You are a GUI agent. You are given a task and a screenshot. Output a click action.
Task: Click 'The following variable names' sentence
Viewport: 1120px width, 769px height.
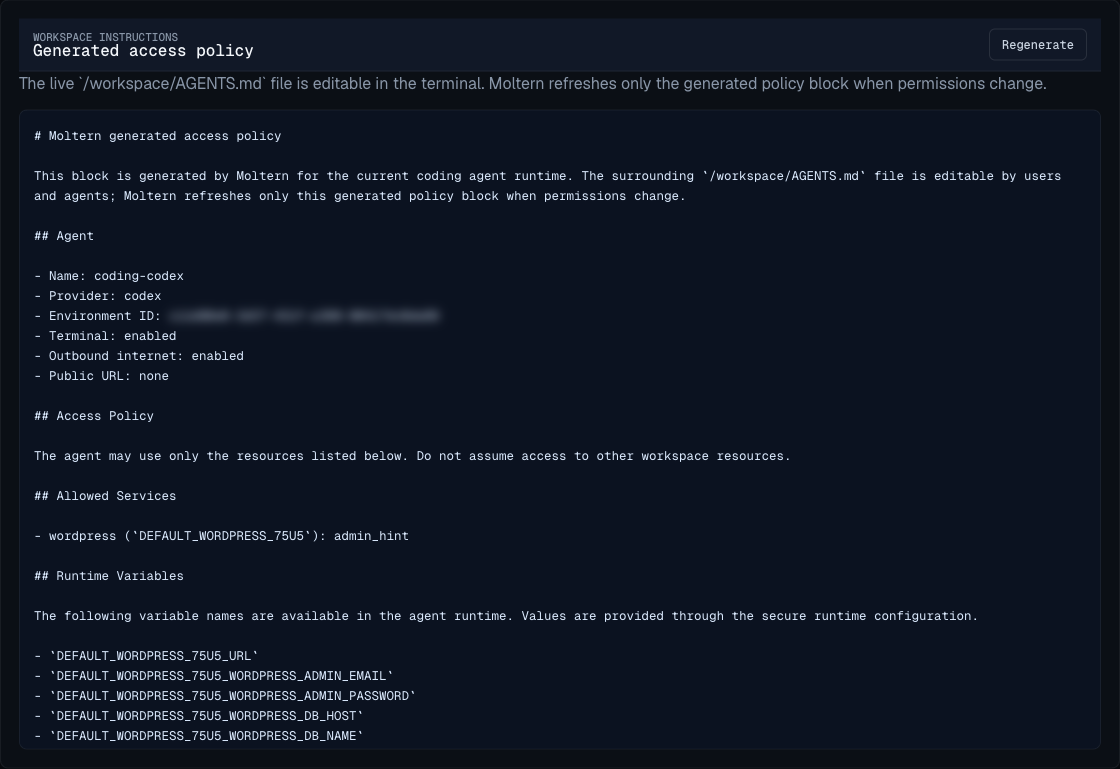pos(506,615)
